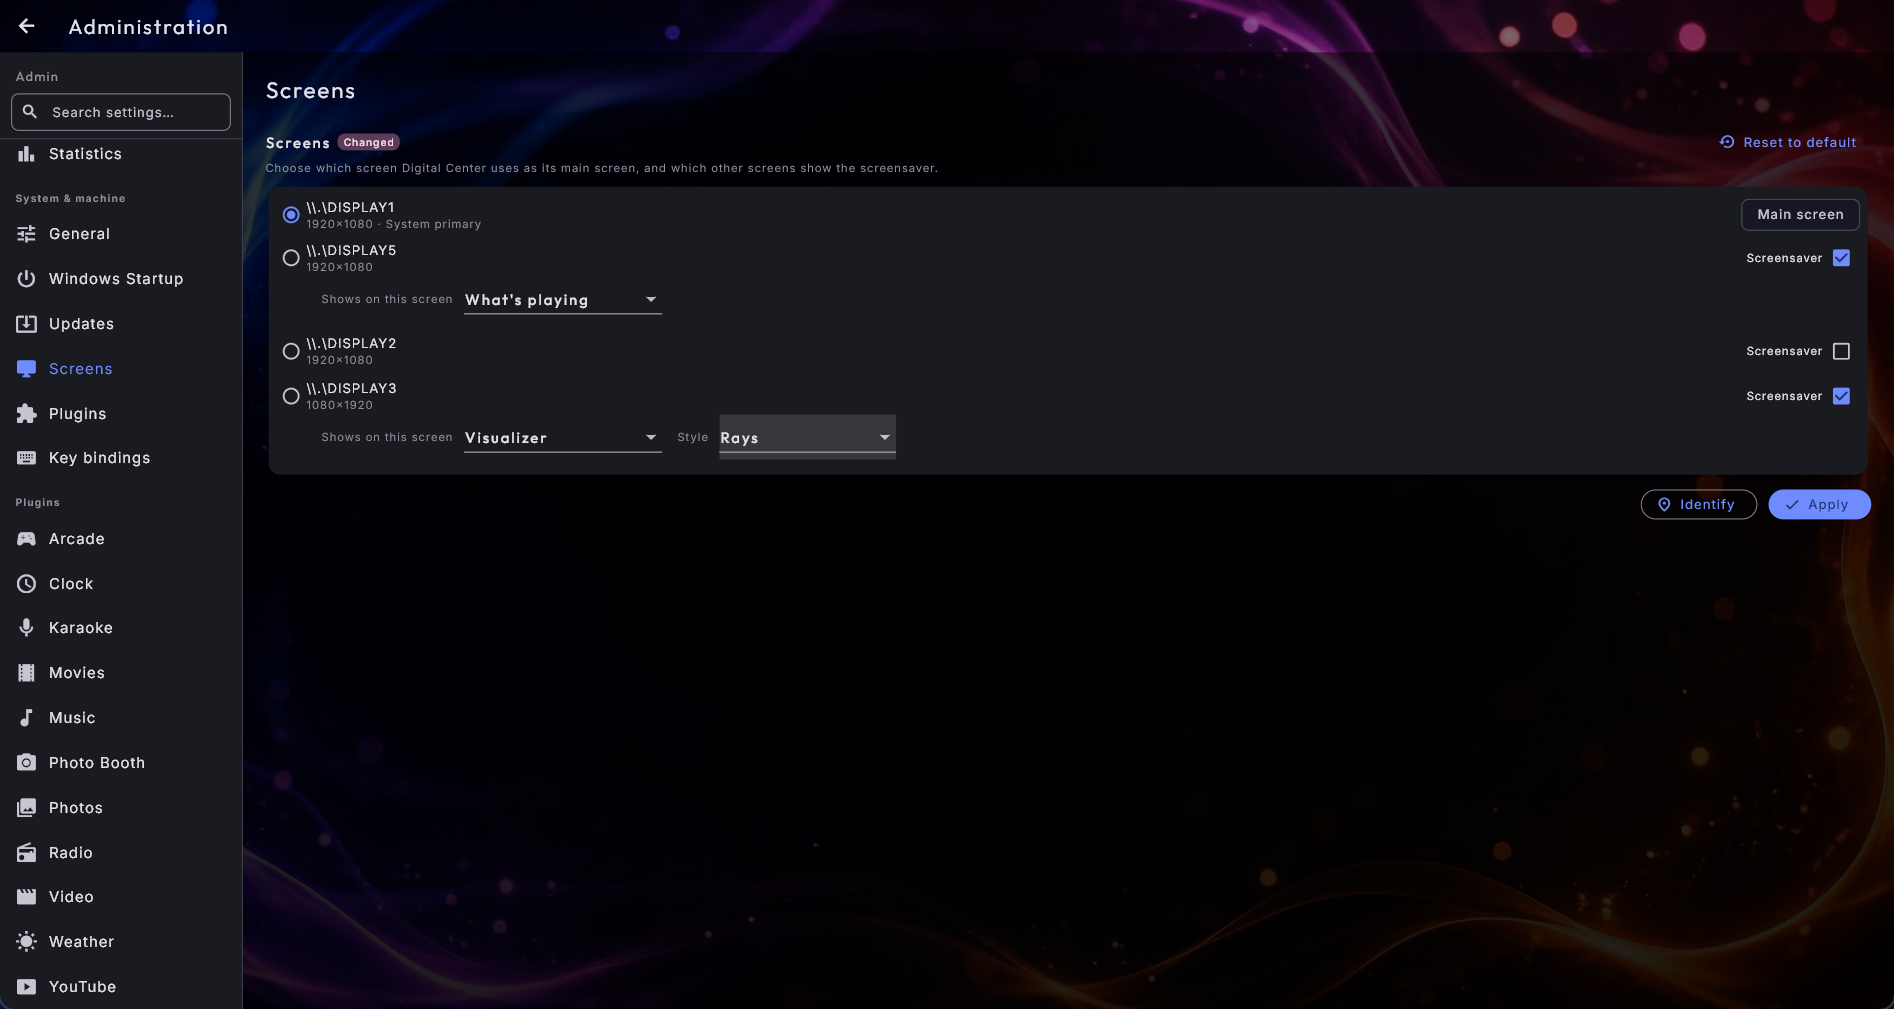Open the Karaoke microphone icon

(27, 628)
